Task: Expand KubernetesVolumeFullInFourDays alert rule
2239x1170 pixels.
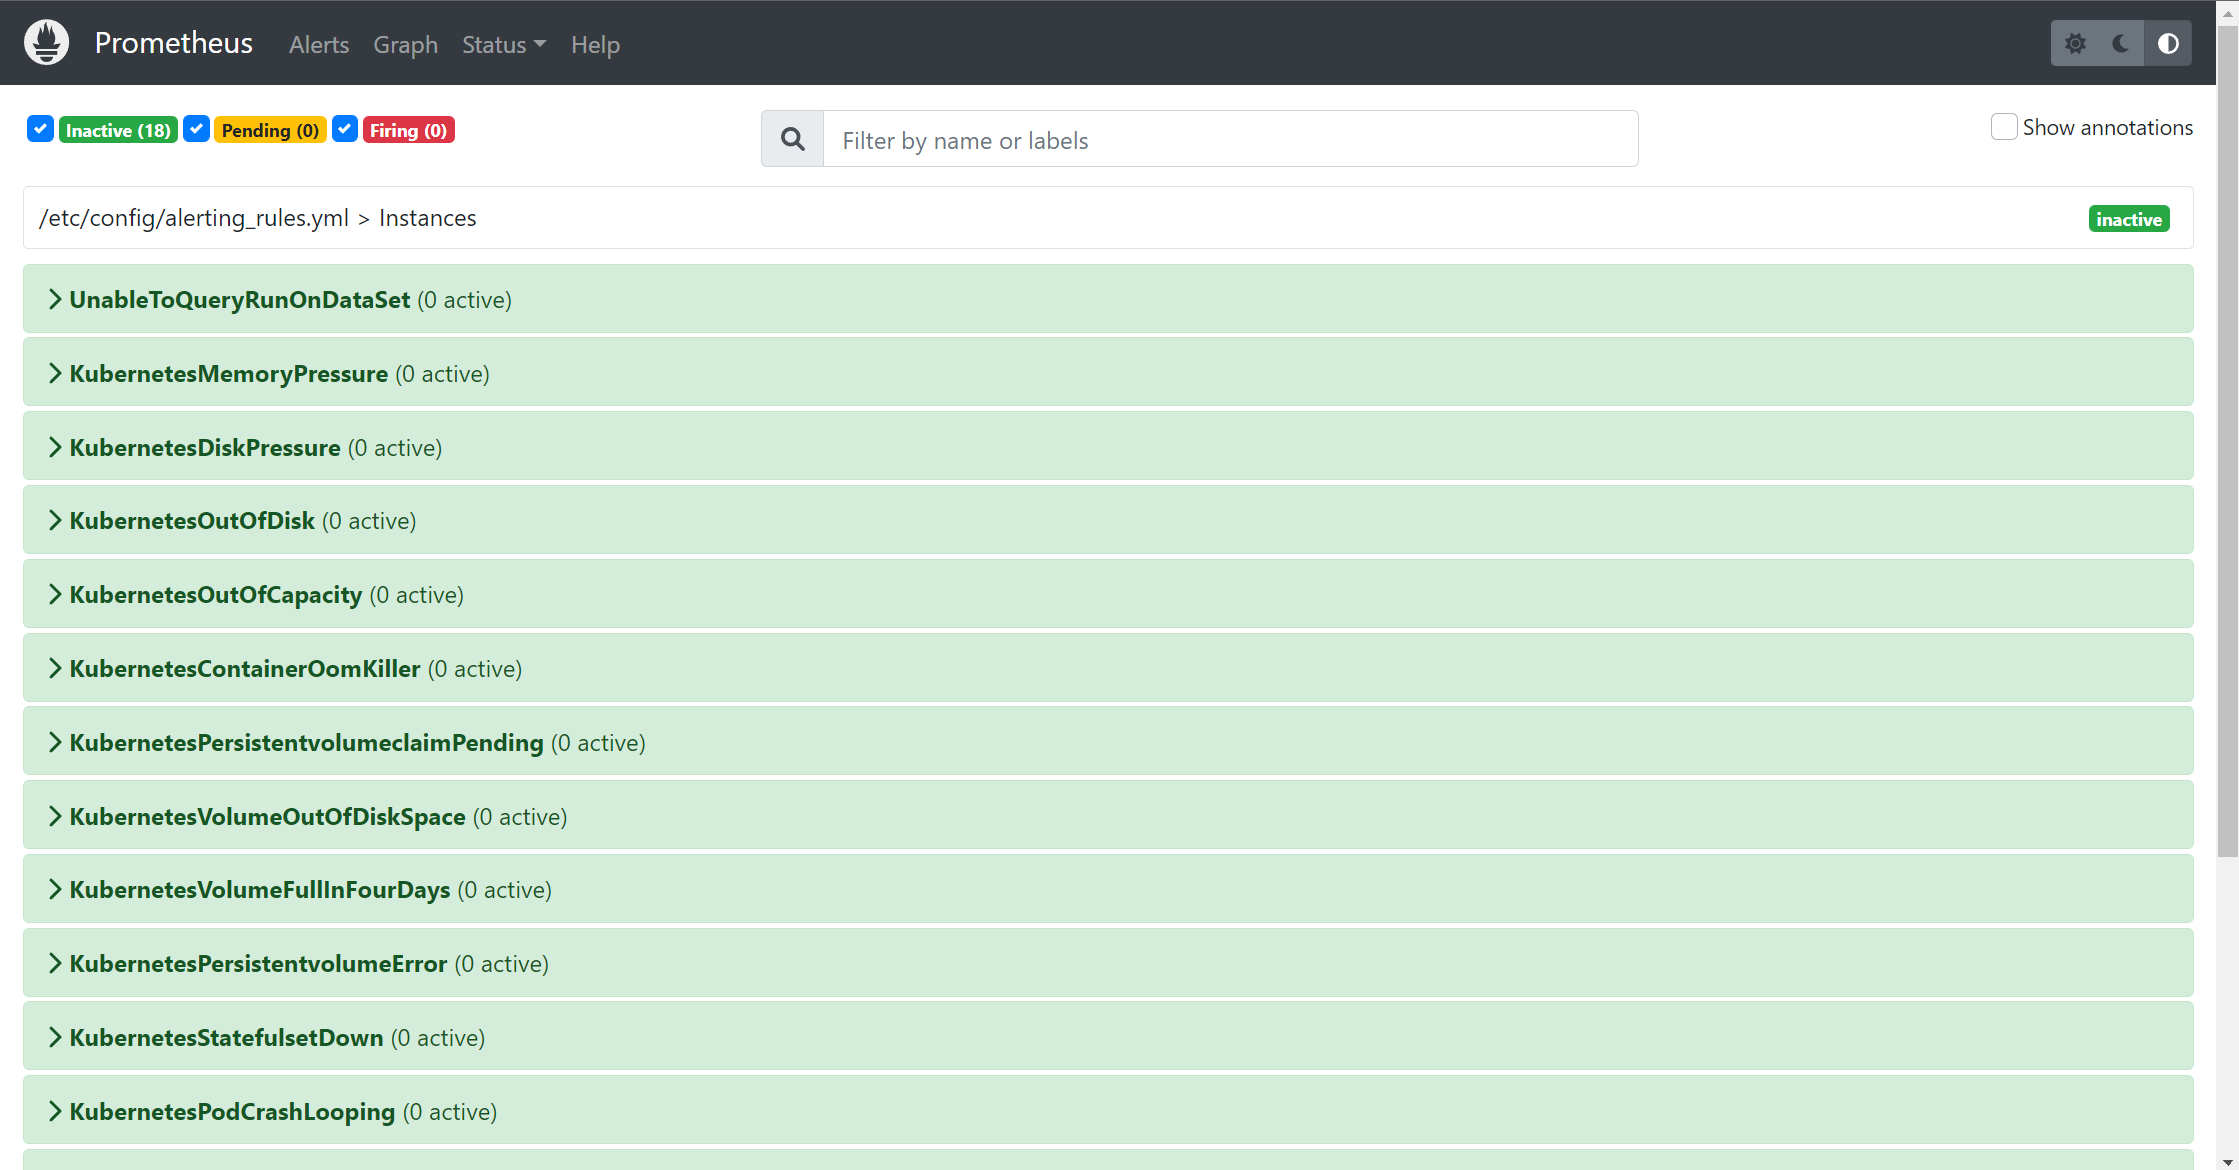Action: click(x=1108, y=889)
